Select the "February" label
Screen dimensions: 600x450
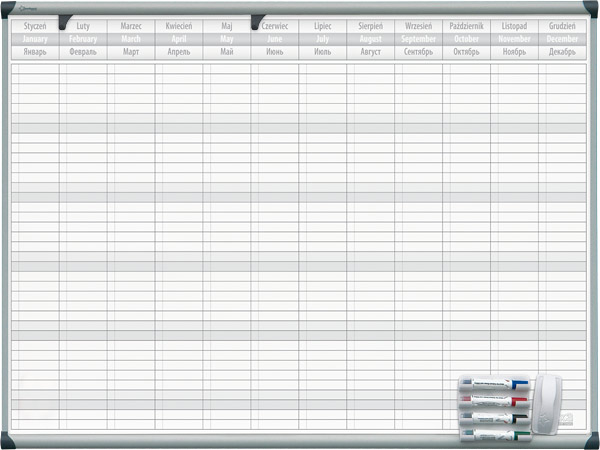click(x=83, y=39)
